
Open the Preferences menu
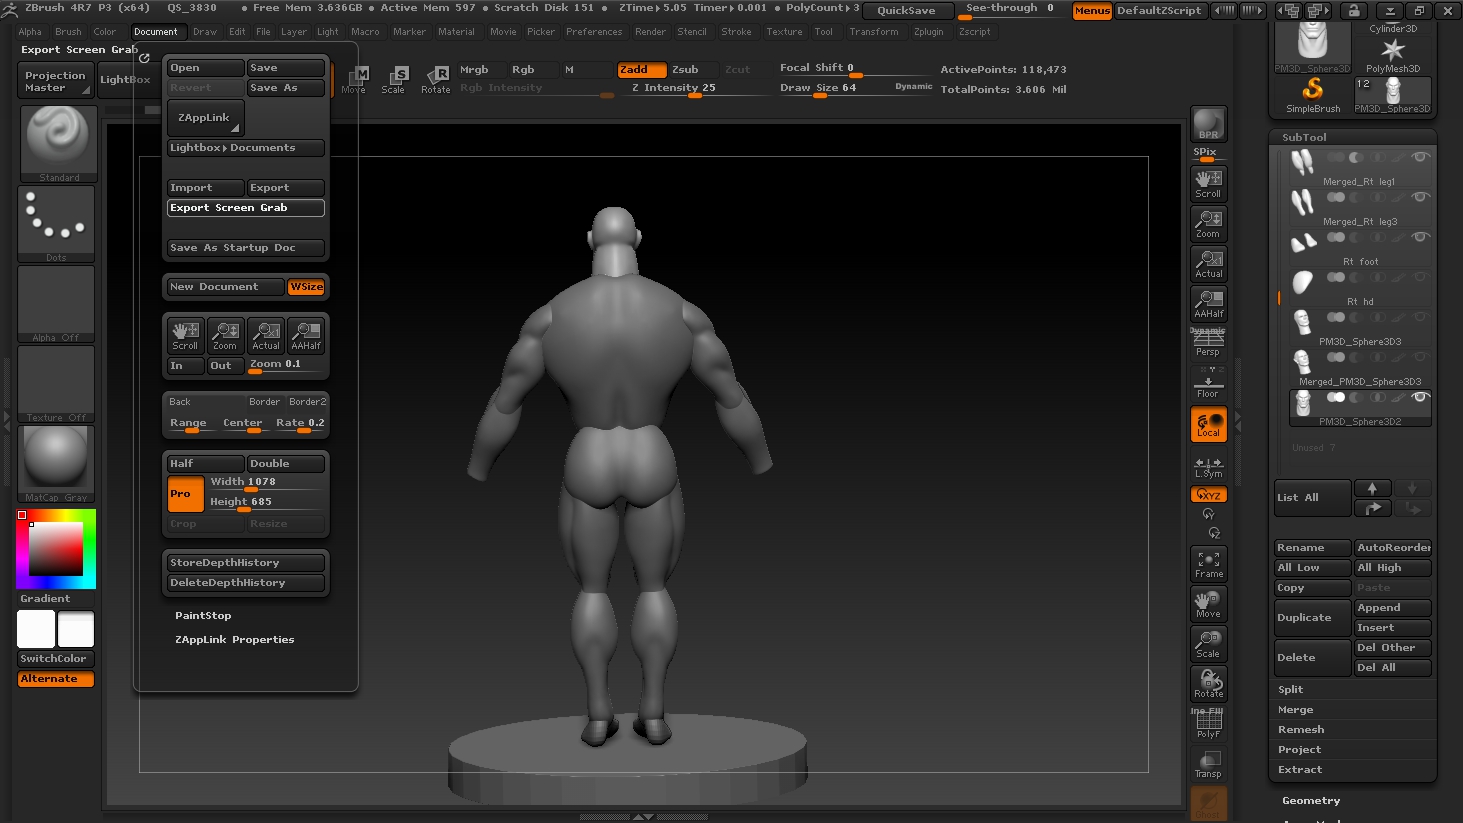click(x=594, y=32)
